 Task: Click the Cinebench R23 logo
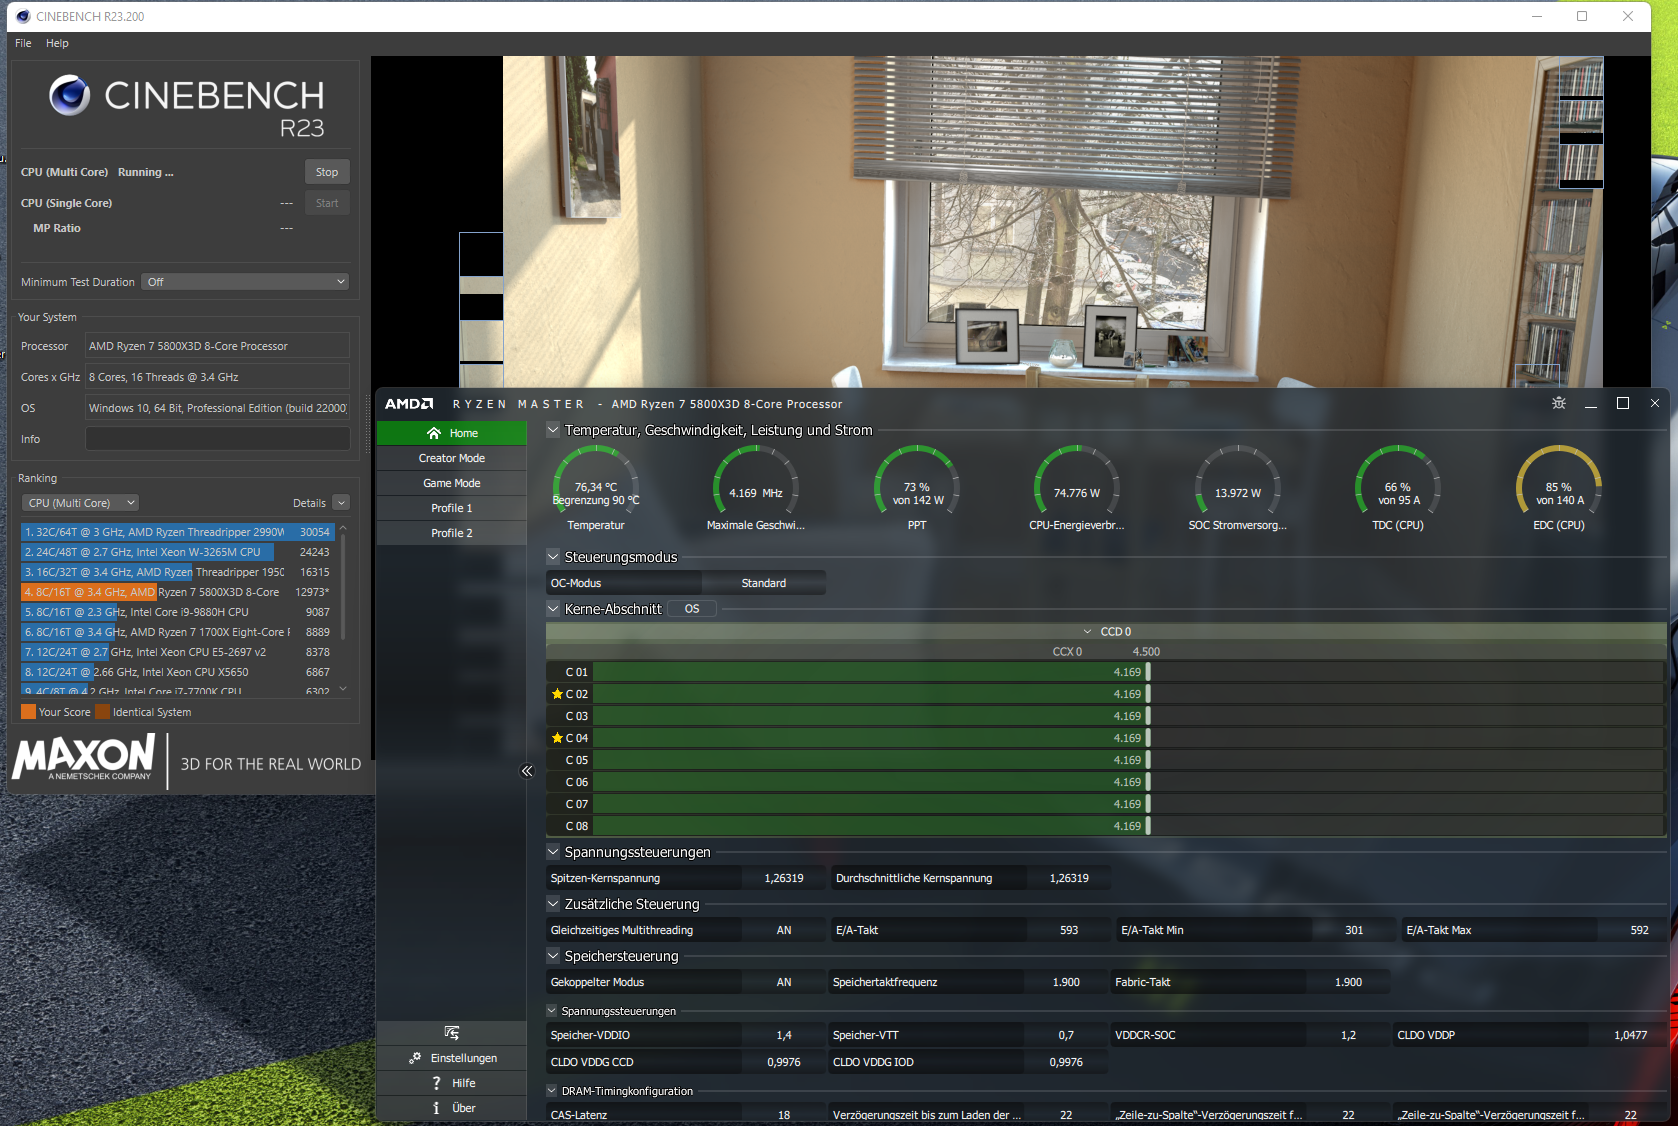[187, 105]
